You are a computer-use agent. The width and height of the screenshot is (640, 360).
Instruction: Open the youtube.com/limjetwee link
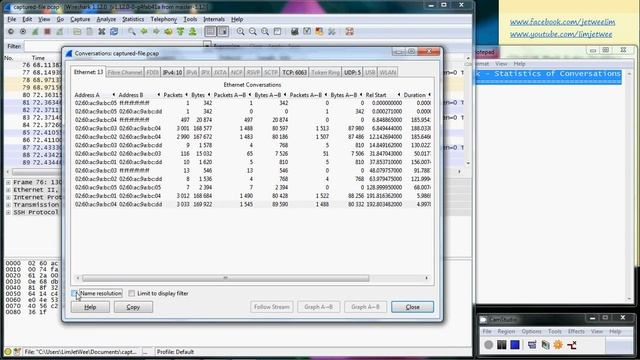click(x=561, y=34)
